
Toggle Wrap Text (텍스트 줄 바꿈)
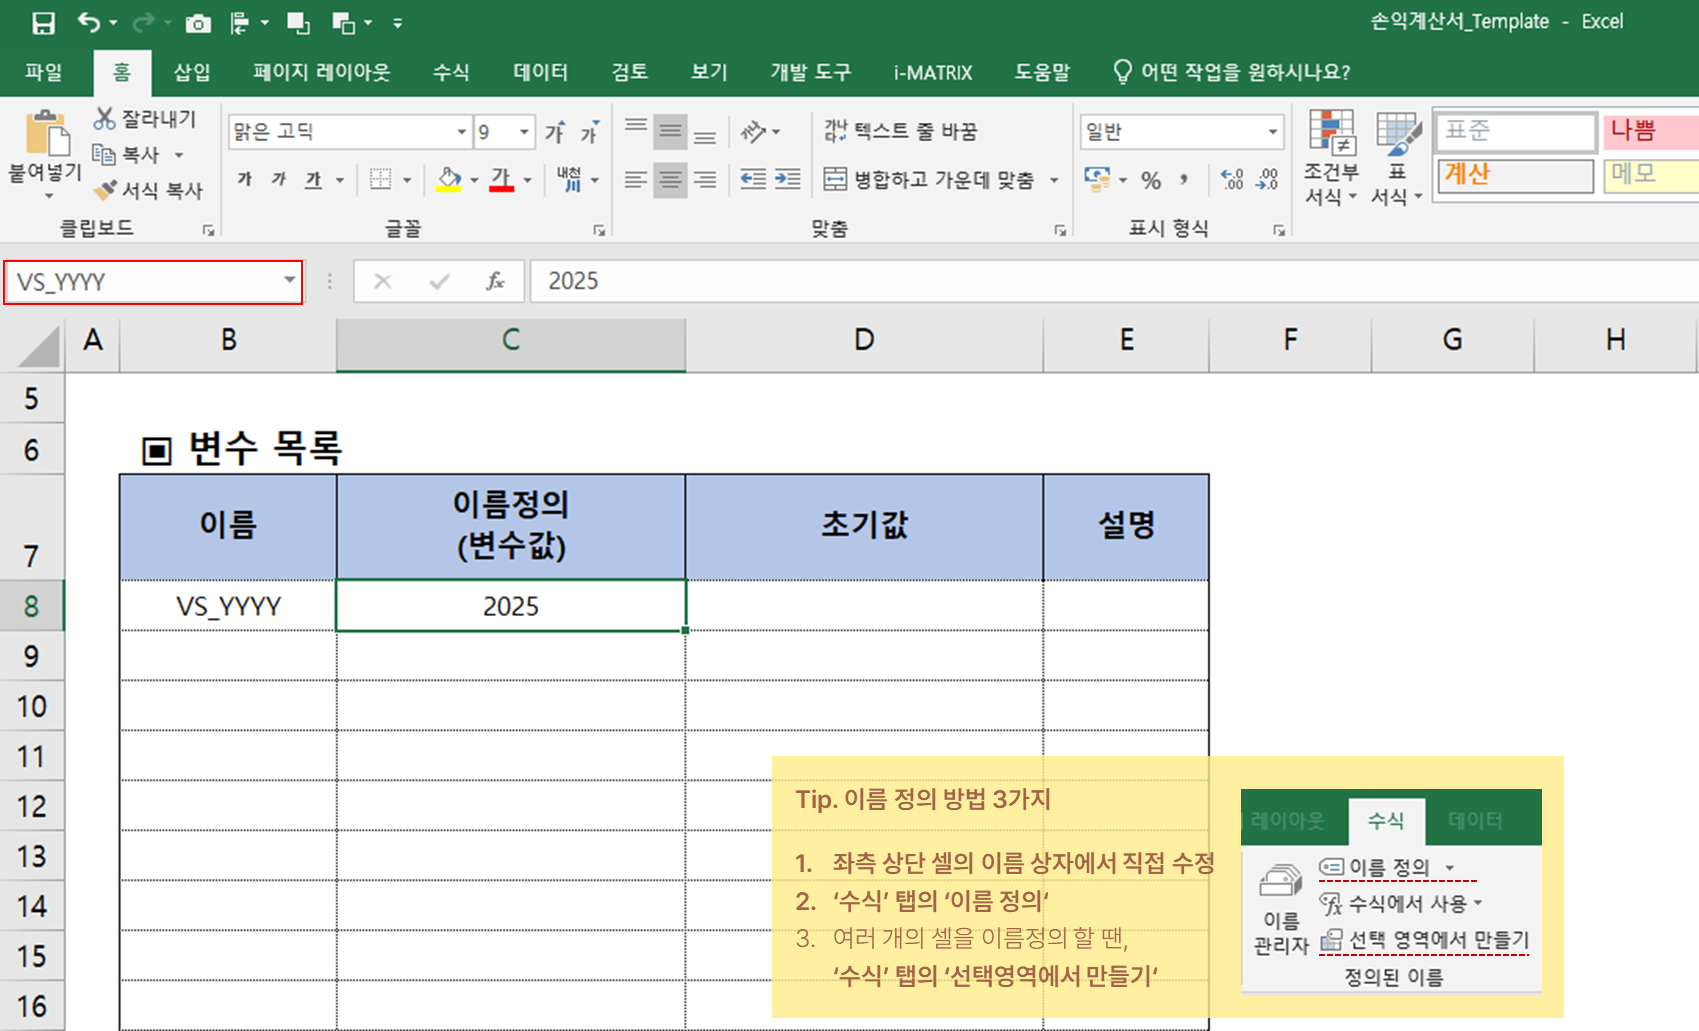900,131
